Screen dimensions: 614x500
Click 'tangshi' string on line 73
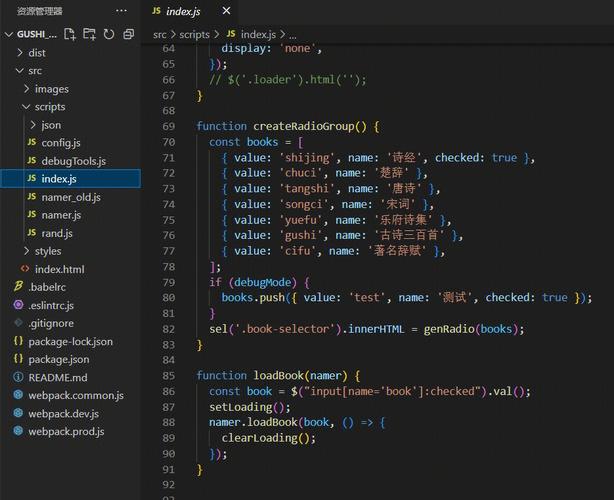pyautogui.click(x=307, y=189)
